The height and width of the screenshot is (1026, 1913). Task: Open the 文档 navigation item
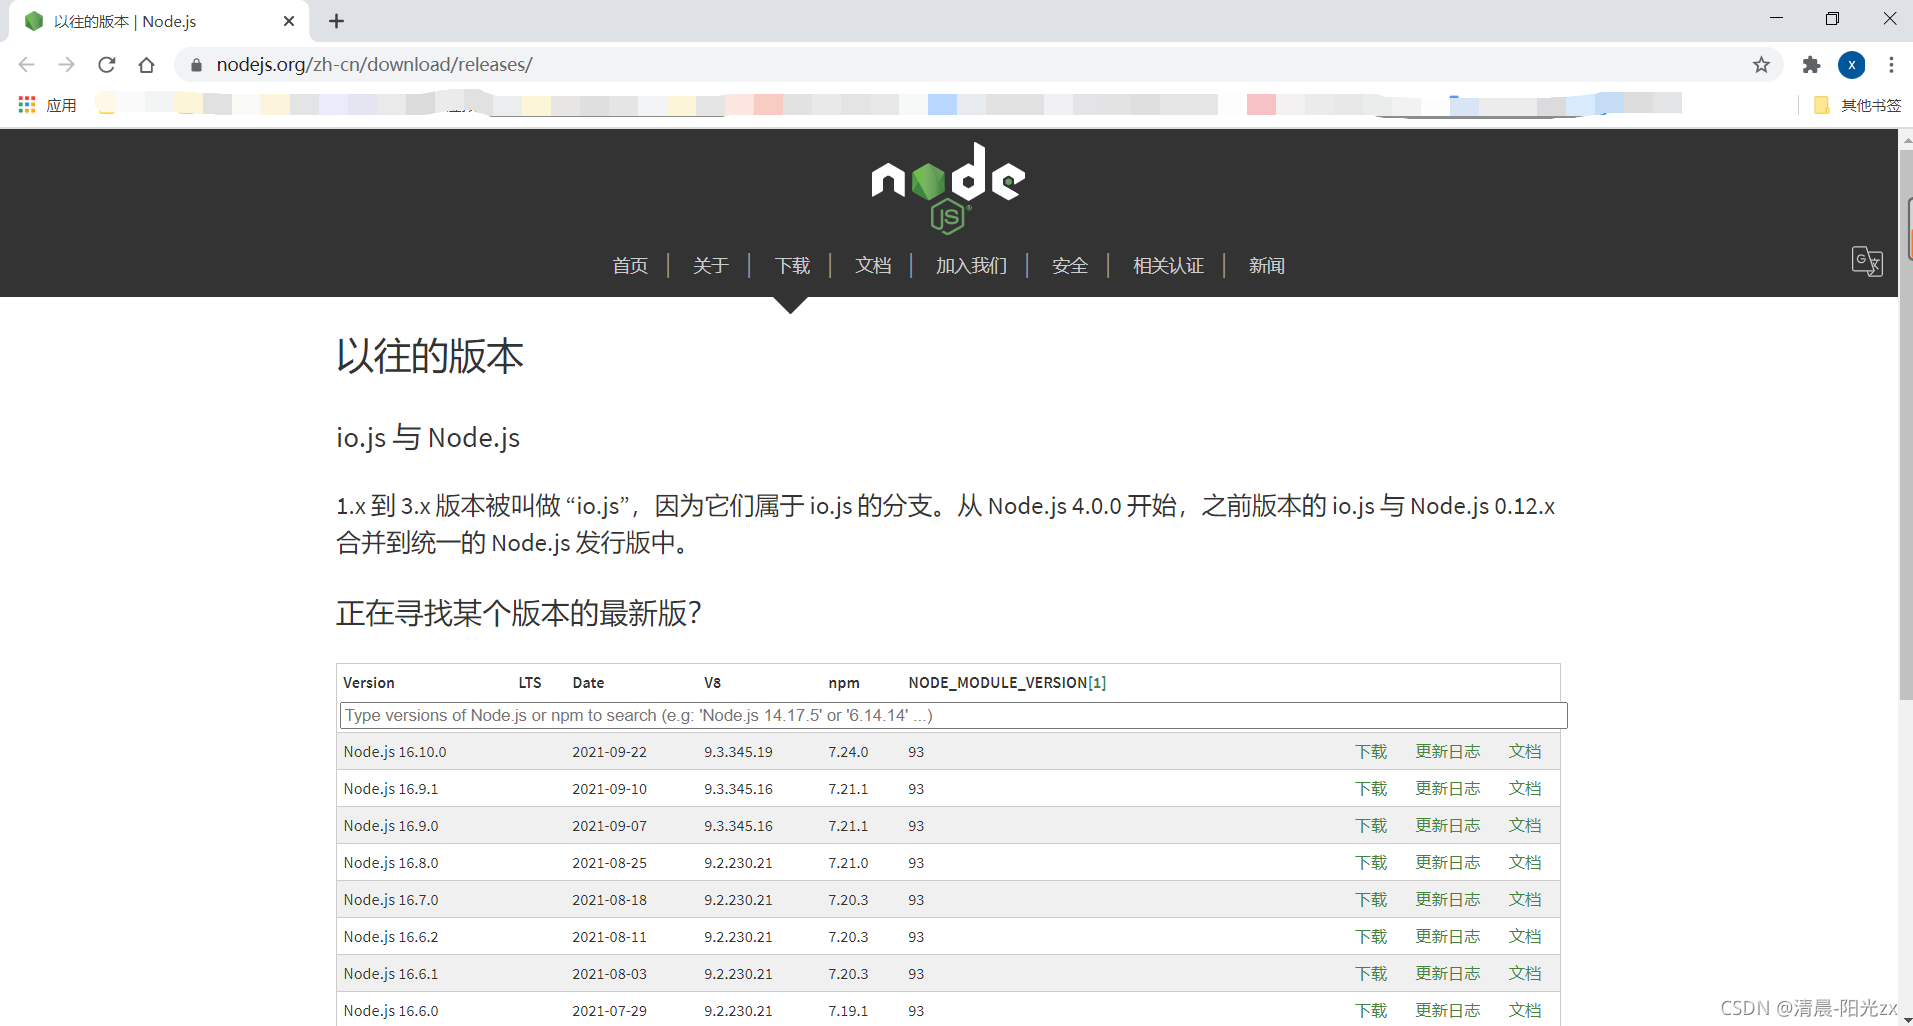tap(873, 266)
